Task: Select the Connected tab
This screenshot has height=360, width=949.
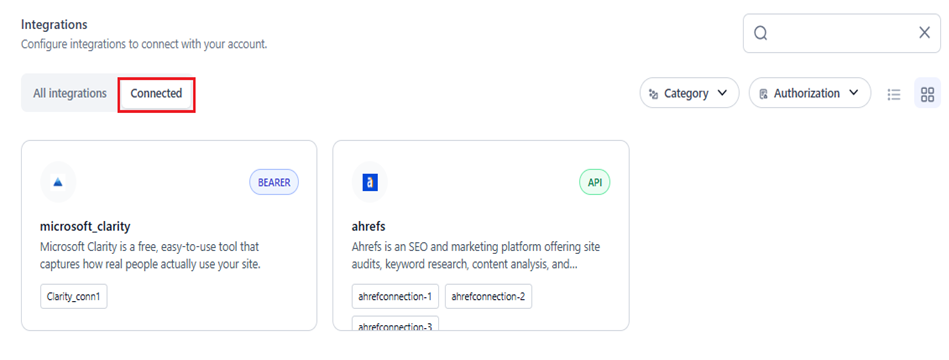Action: 156,93
